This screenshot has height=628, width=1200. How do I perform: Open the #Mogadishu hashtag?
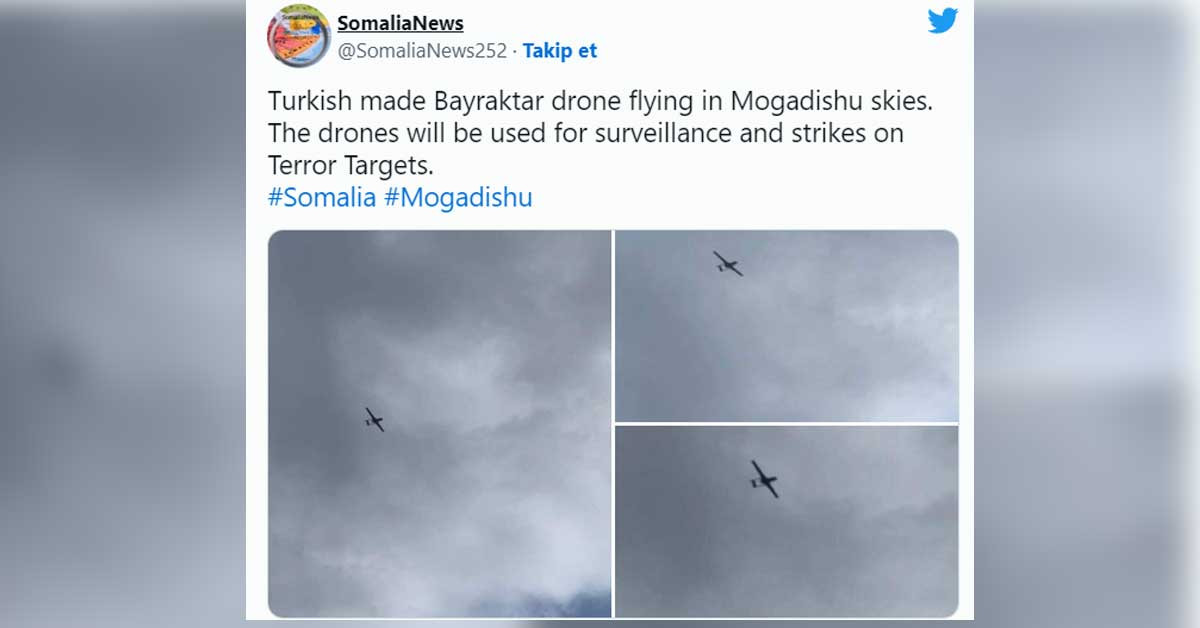pos(458,197)
